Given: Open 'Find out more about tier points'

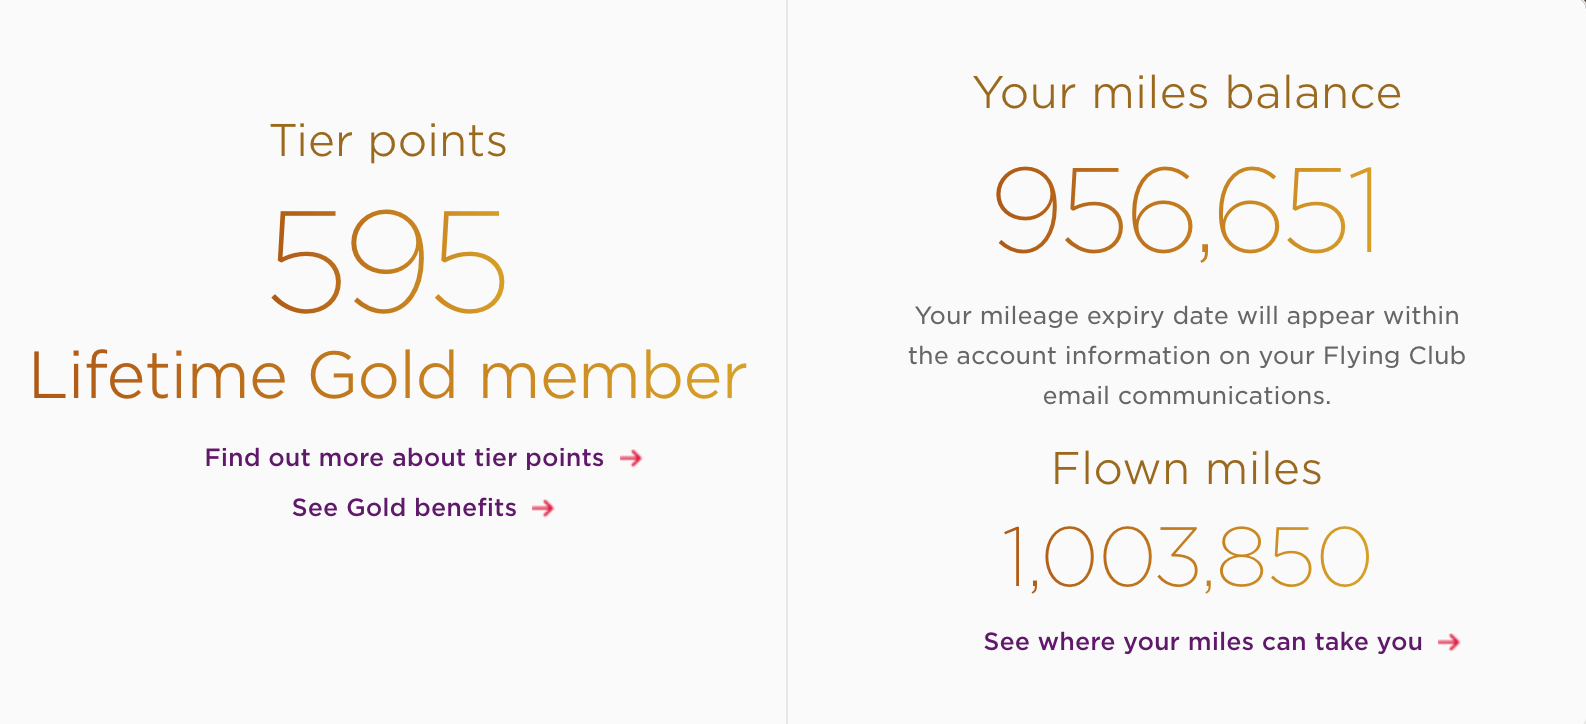Looking at the screenshot, I should pos(404,458).
